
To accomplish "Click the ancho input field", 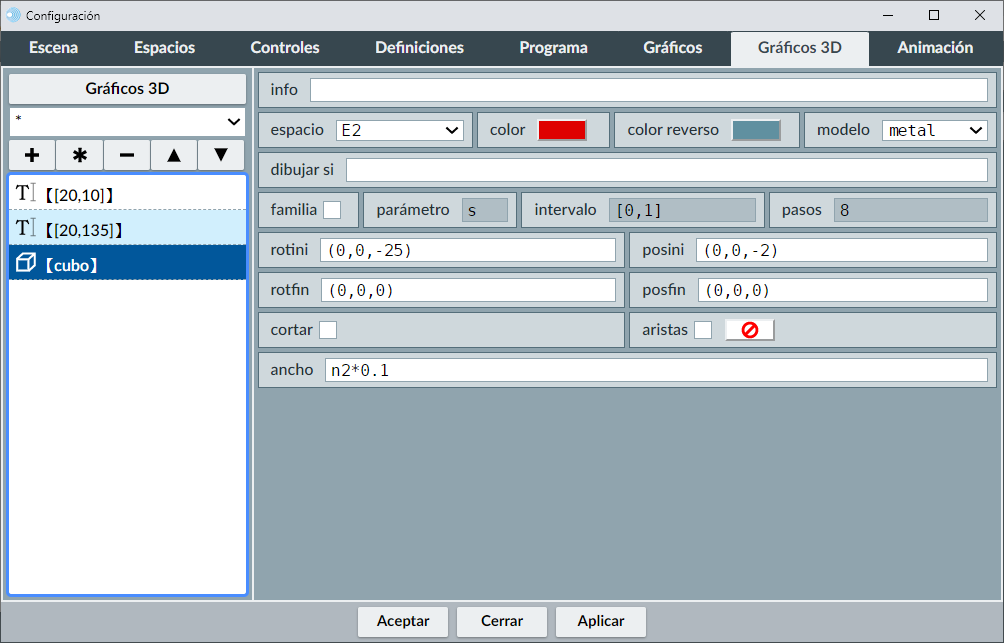I will tap(655, 370).
